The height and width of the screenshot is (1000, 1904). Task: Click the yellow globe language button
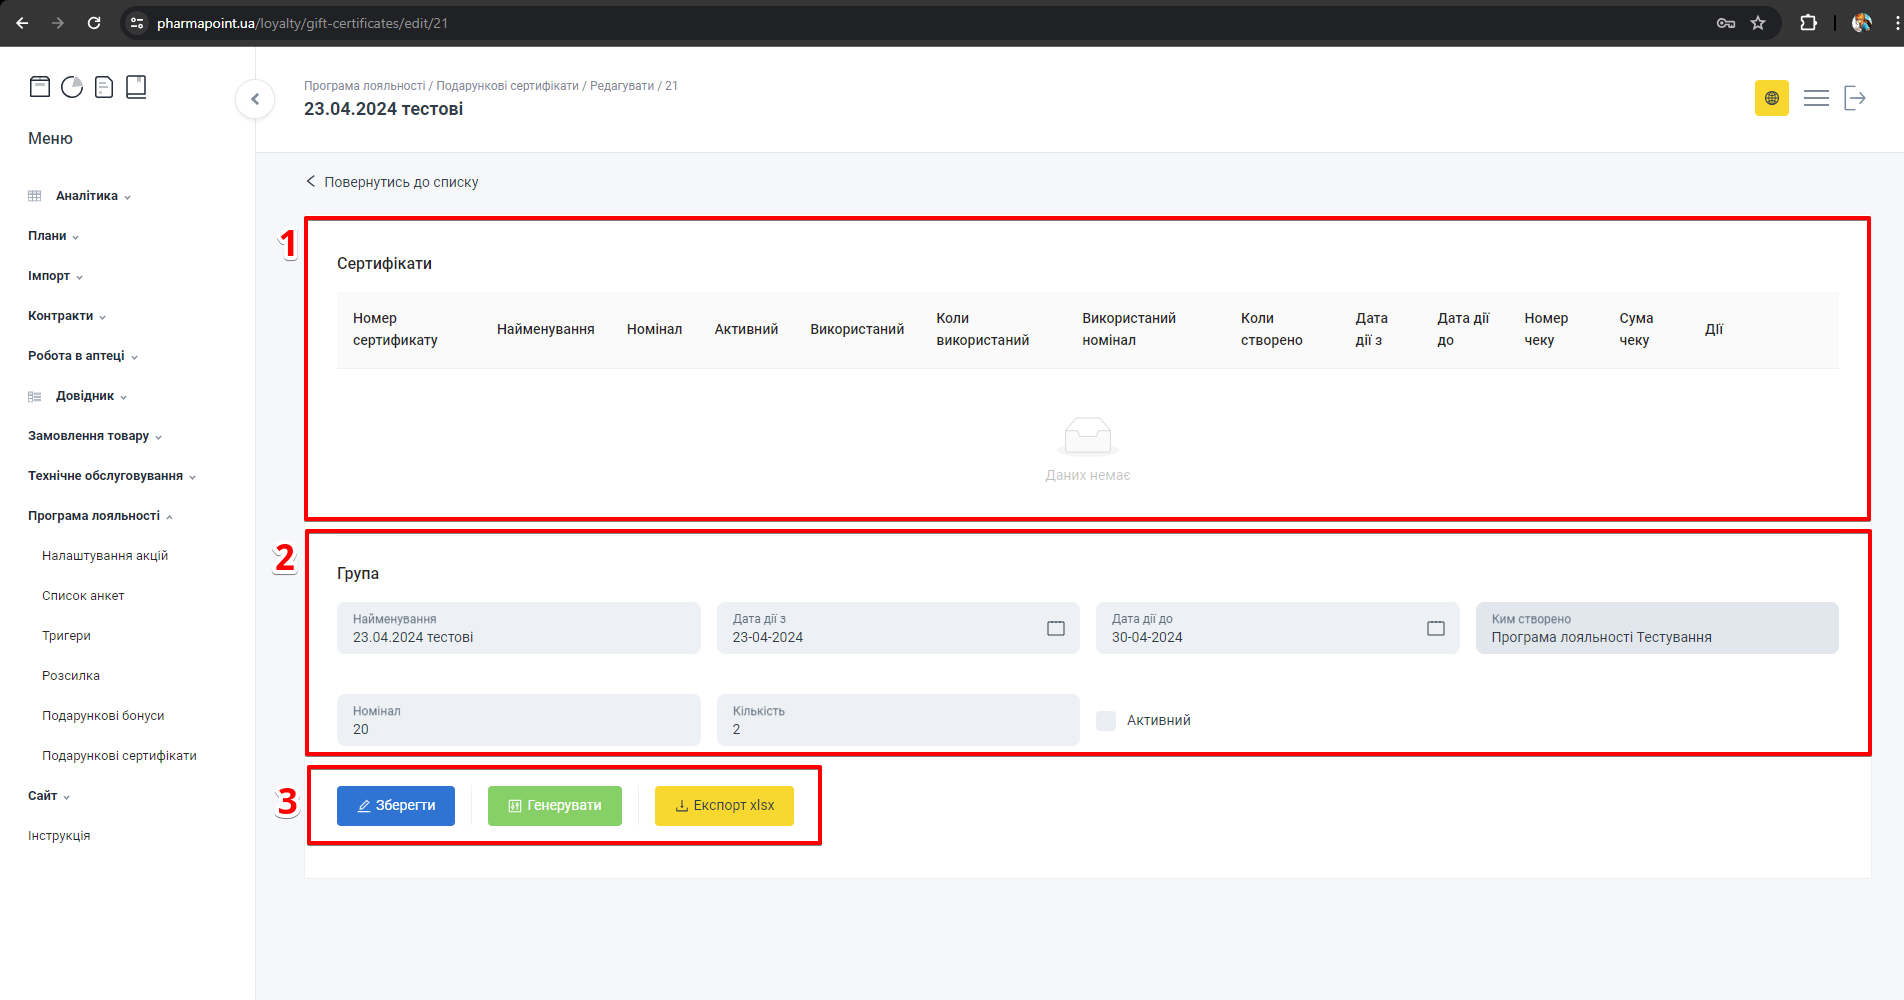click(x=1771, y=98)
